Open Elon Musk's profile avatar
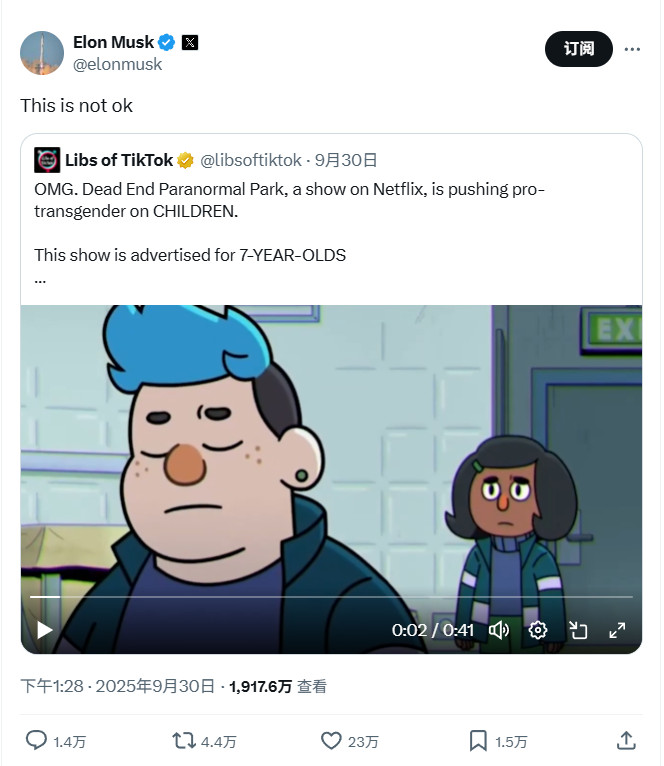Viewport: 664px width, 766px height. click(42, 53)
